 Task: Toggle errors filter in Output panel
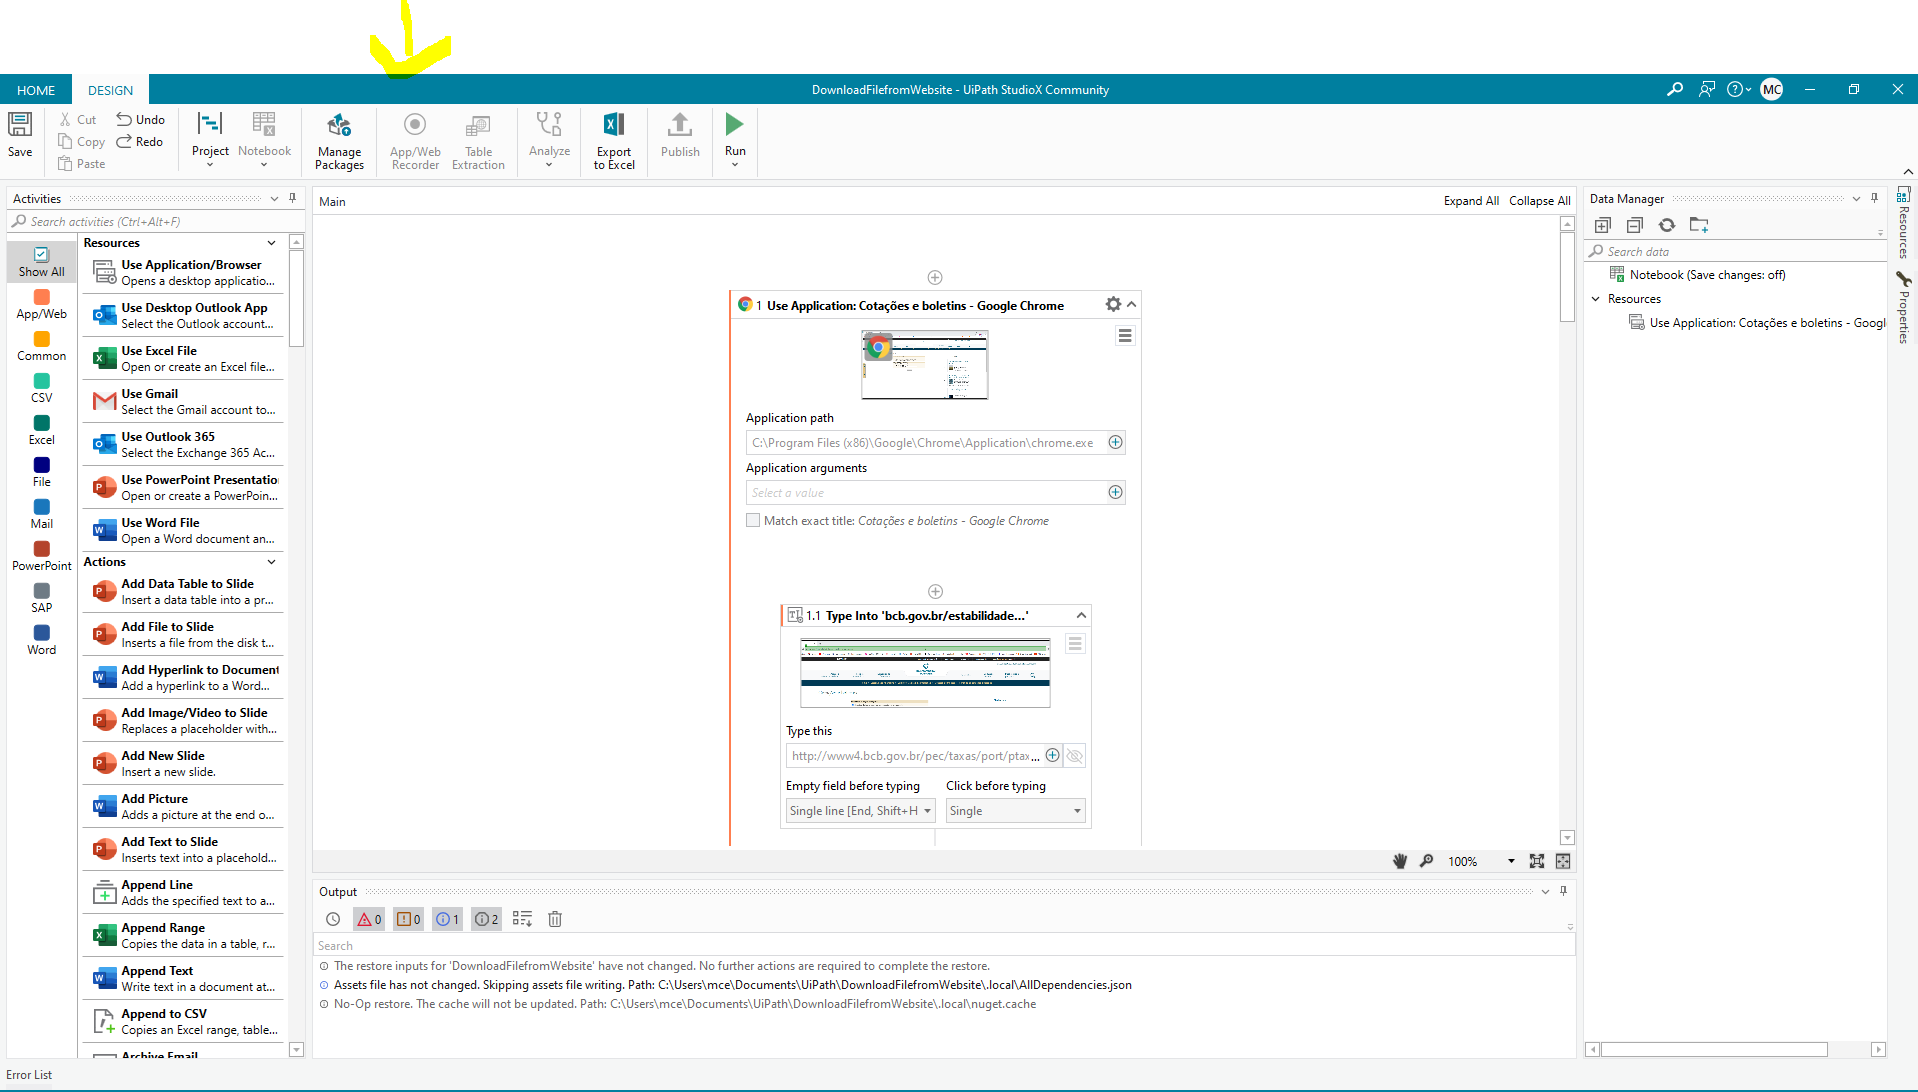pyautogui.click(x=368, y=918)
